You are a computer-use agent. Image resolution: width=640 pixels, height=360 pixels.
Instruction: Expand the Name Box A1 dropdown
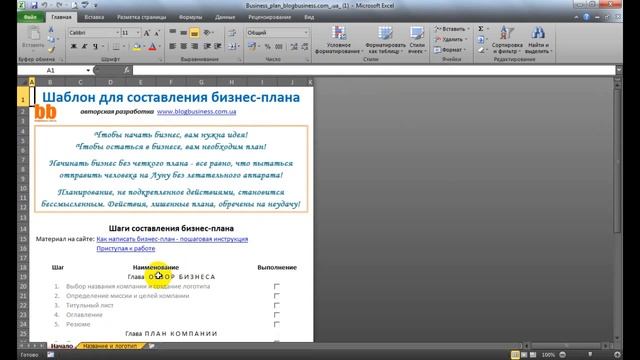point(88,70)
